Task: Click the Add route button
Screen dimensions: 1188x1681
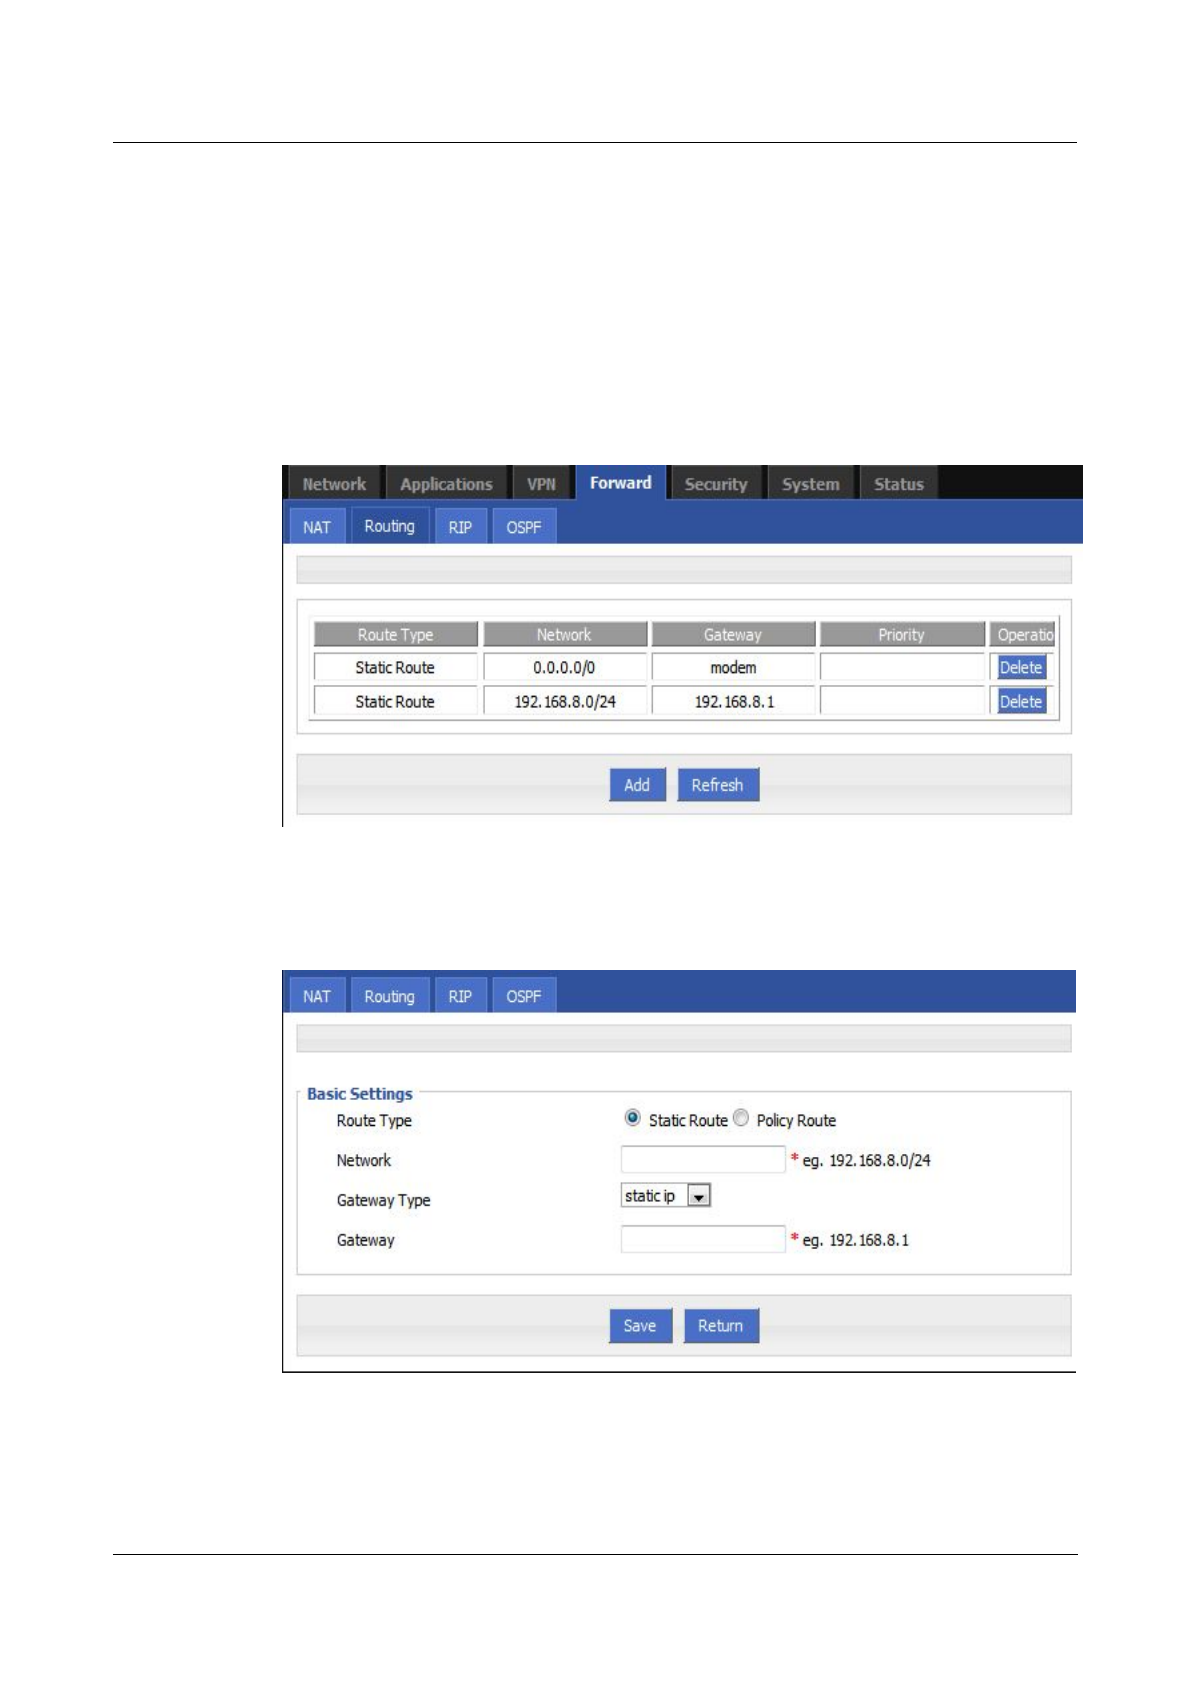Action: coord(637,785)
